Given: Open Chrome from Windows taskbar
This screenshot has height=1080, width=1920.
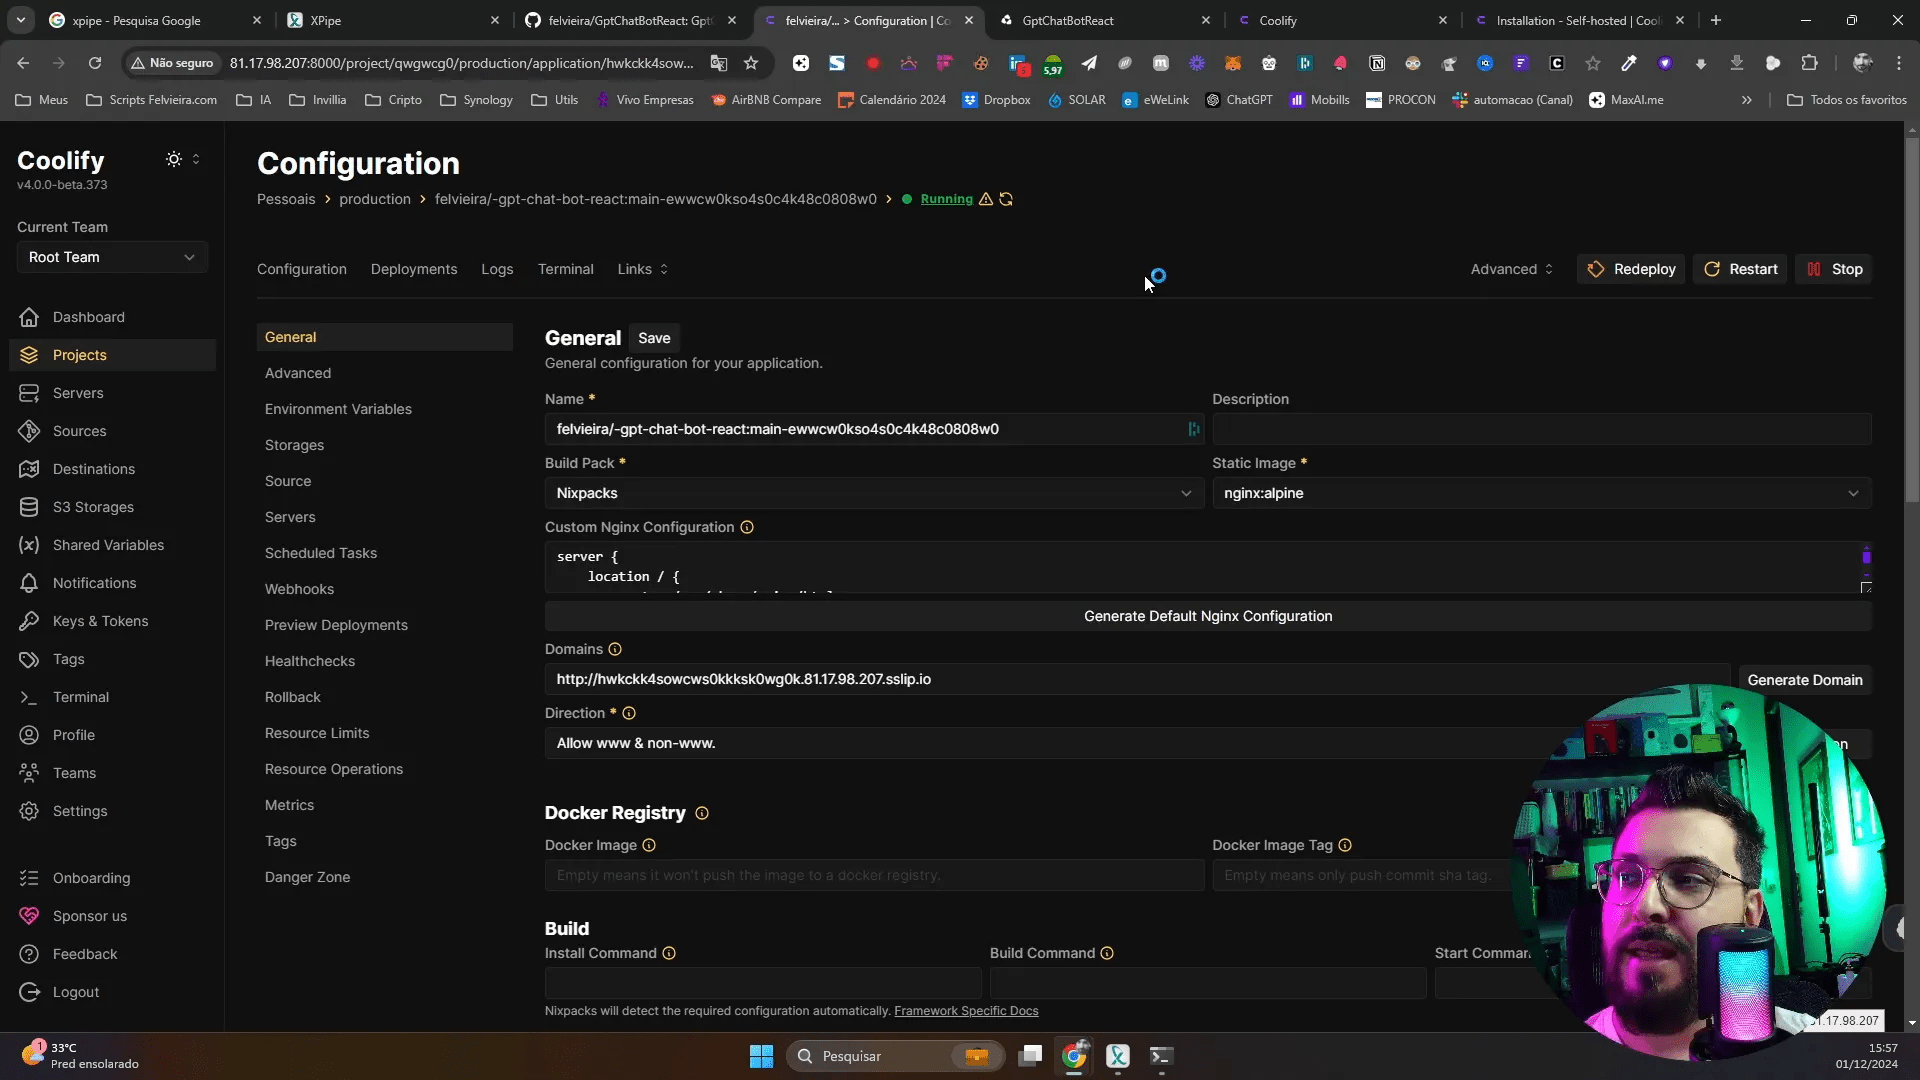Looking at the screenshot, I should 1074,1056.
